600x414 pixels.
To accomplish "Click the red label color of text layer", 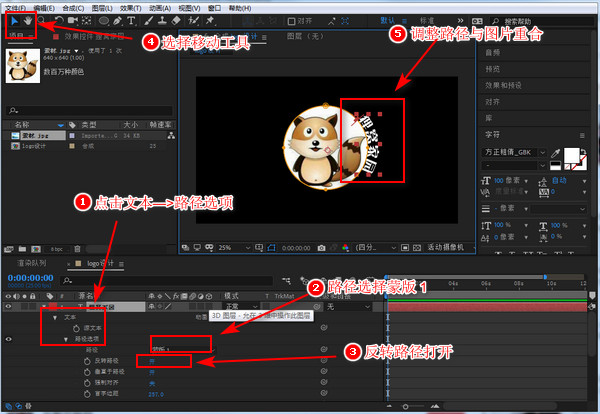I will [x=52, y=306].
